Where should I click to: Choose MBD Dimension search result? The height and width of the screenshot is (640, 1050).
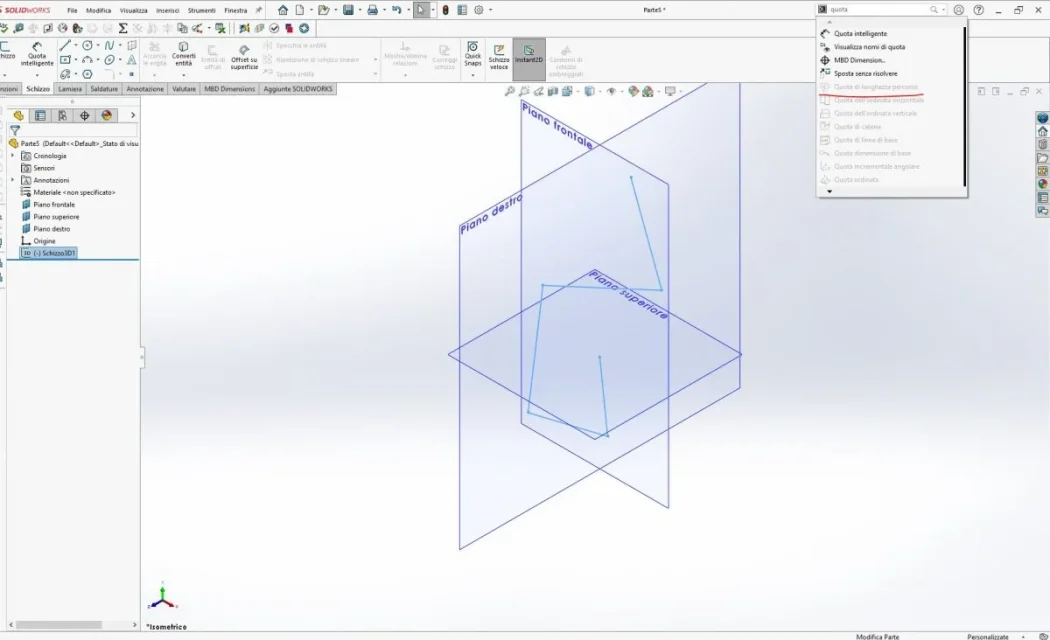coord(859,60)
